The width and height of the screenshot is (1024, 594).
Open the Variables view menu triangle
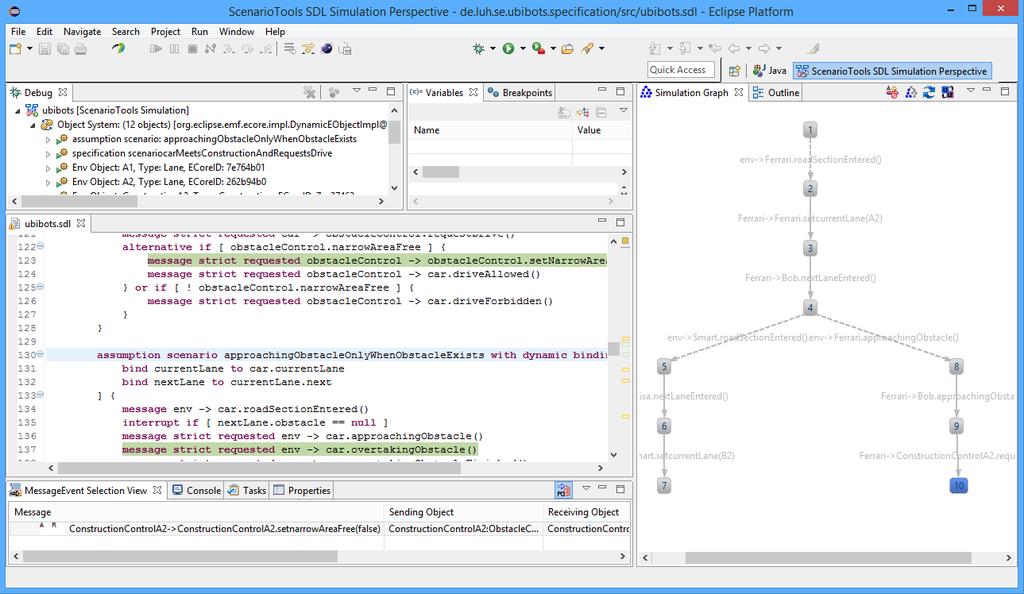[624, 111]
